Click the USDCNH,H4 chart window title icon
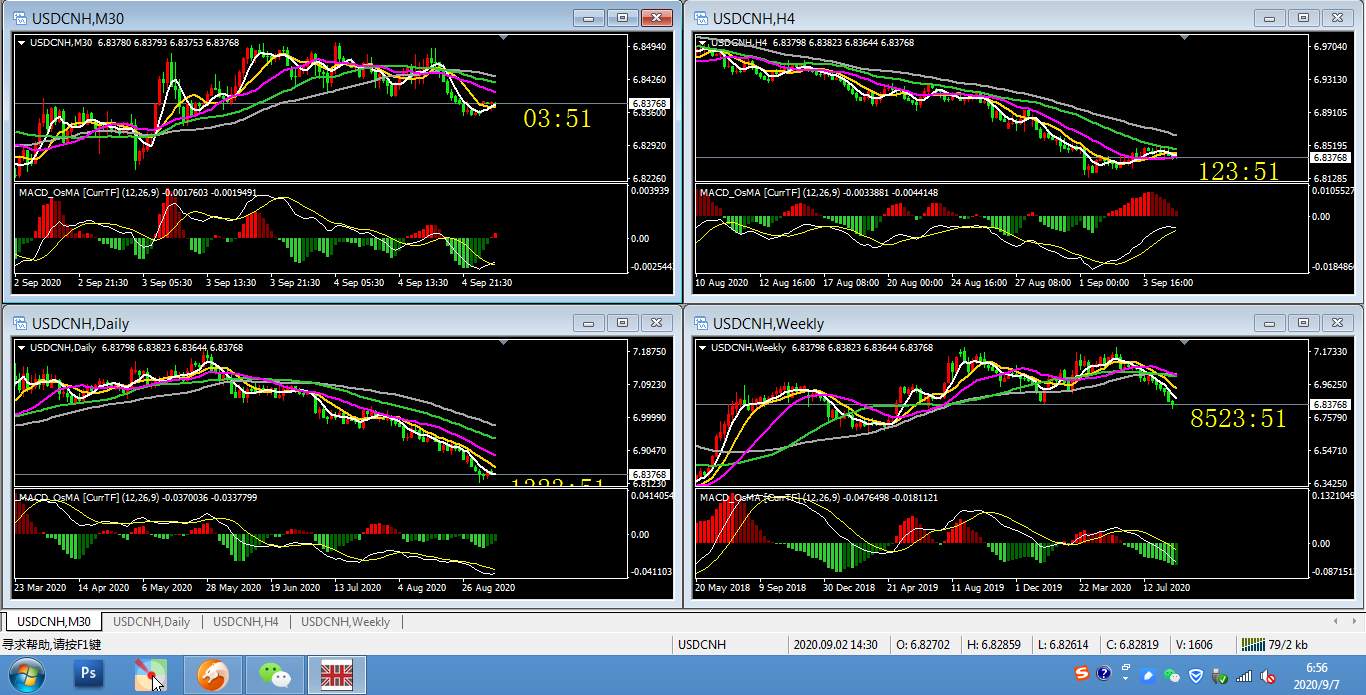 point(701,18)
